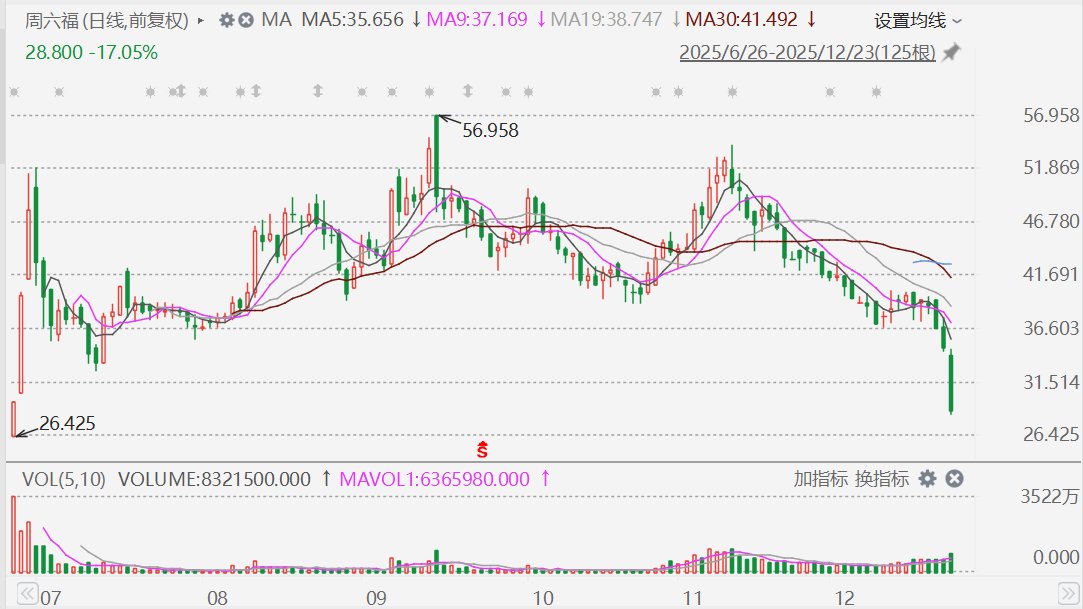
Task: Click 41.691 on the price axis
Action: (1051, 274)
